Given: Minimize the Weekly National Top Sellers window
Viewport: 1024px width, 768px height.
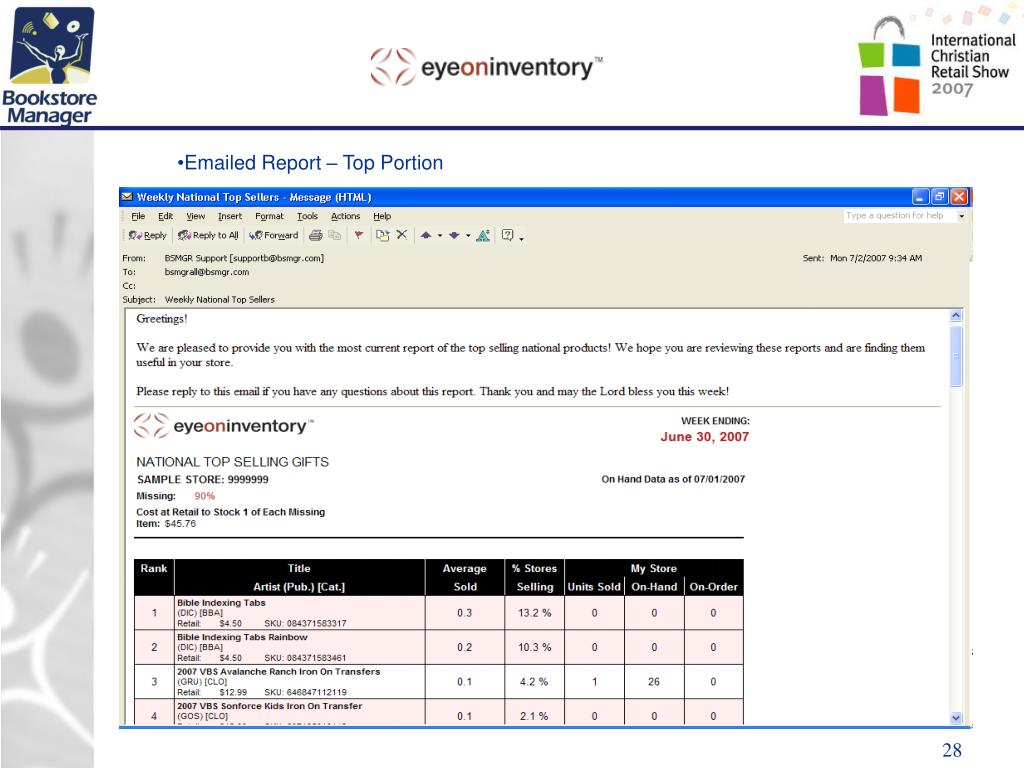Looking at the screenshot, I should point(920,197).
